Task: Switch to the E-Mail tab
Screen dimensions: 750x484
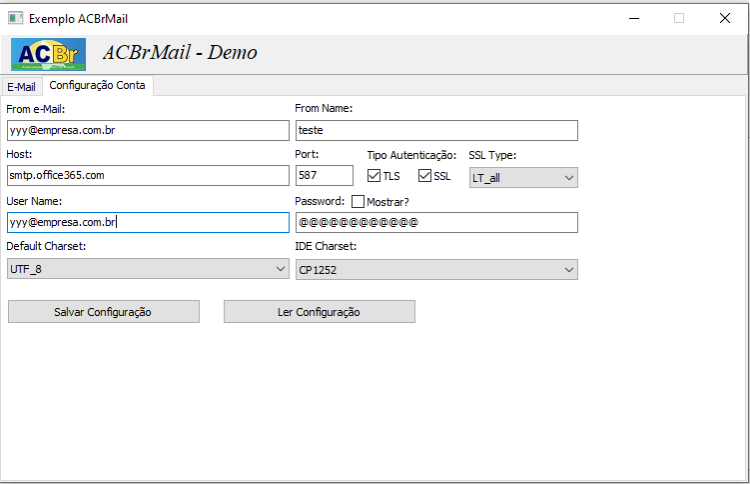Action: point(22,87)
